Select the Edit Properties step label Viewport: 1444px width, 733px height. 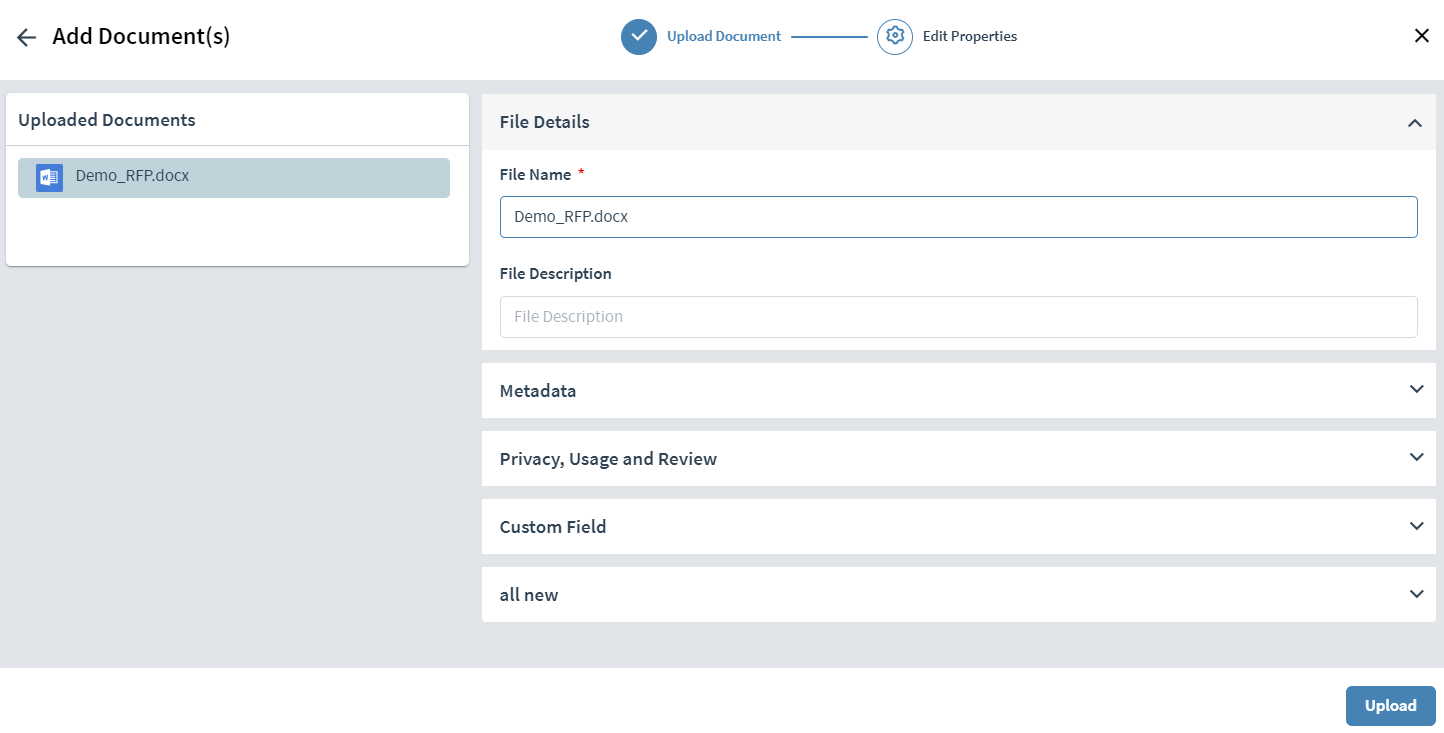(970, 36)
